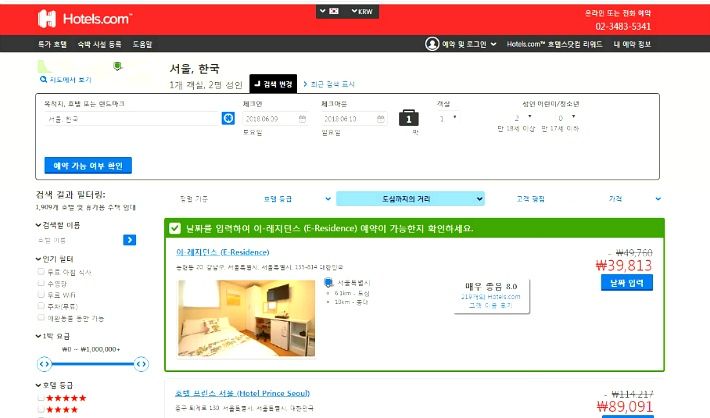The width and height of the screenshot is (710, 418).
Task: Open the E-Residence hotel link
Action: pos(222,252)
